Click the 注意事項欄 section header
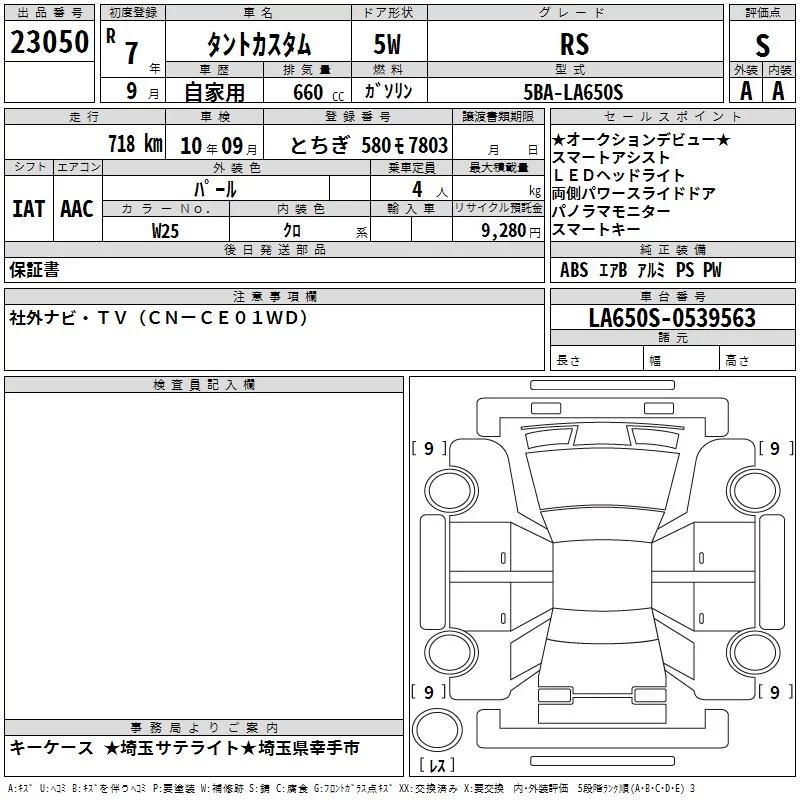 [x=274, y=296]
